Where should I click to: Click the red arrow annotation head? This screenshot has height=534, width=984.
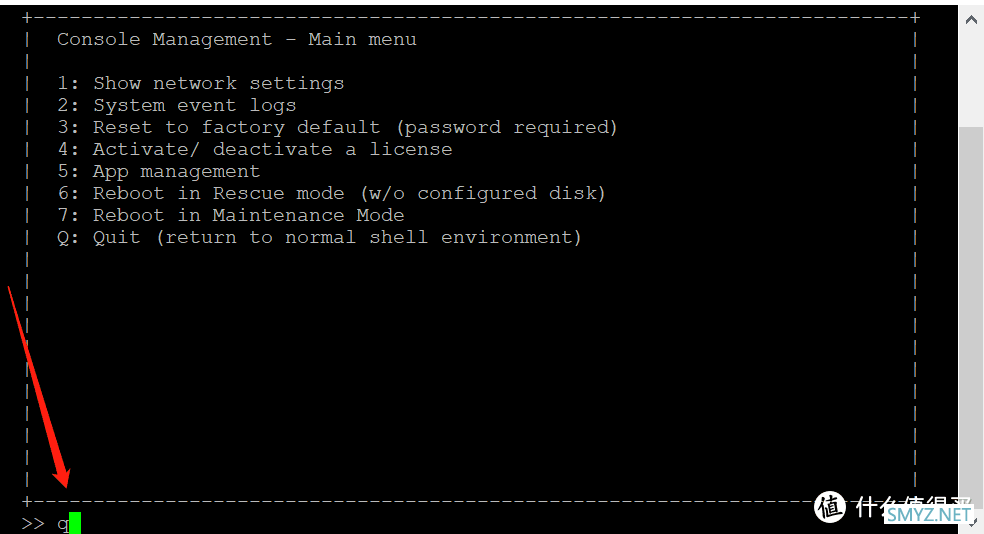62,478
